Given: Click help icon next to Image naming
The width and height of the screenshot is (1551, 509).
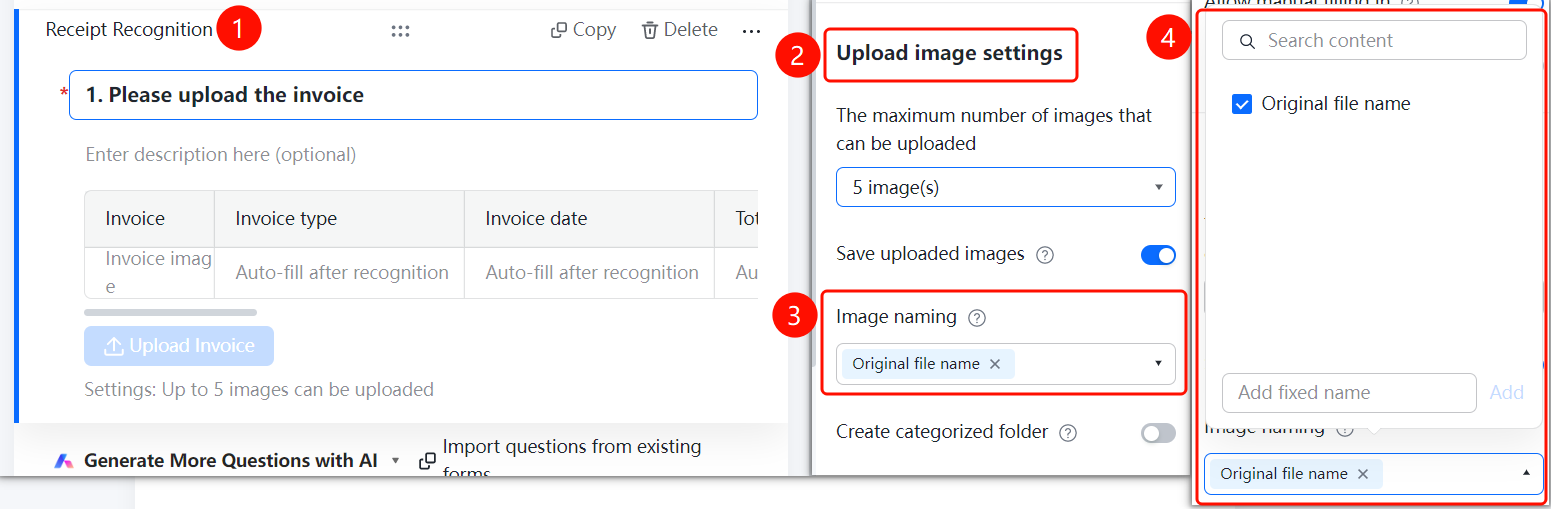Looking at the screenshot, I should [978, 318].
